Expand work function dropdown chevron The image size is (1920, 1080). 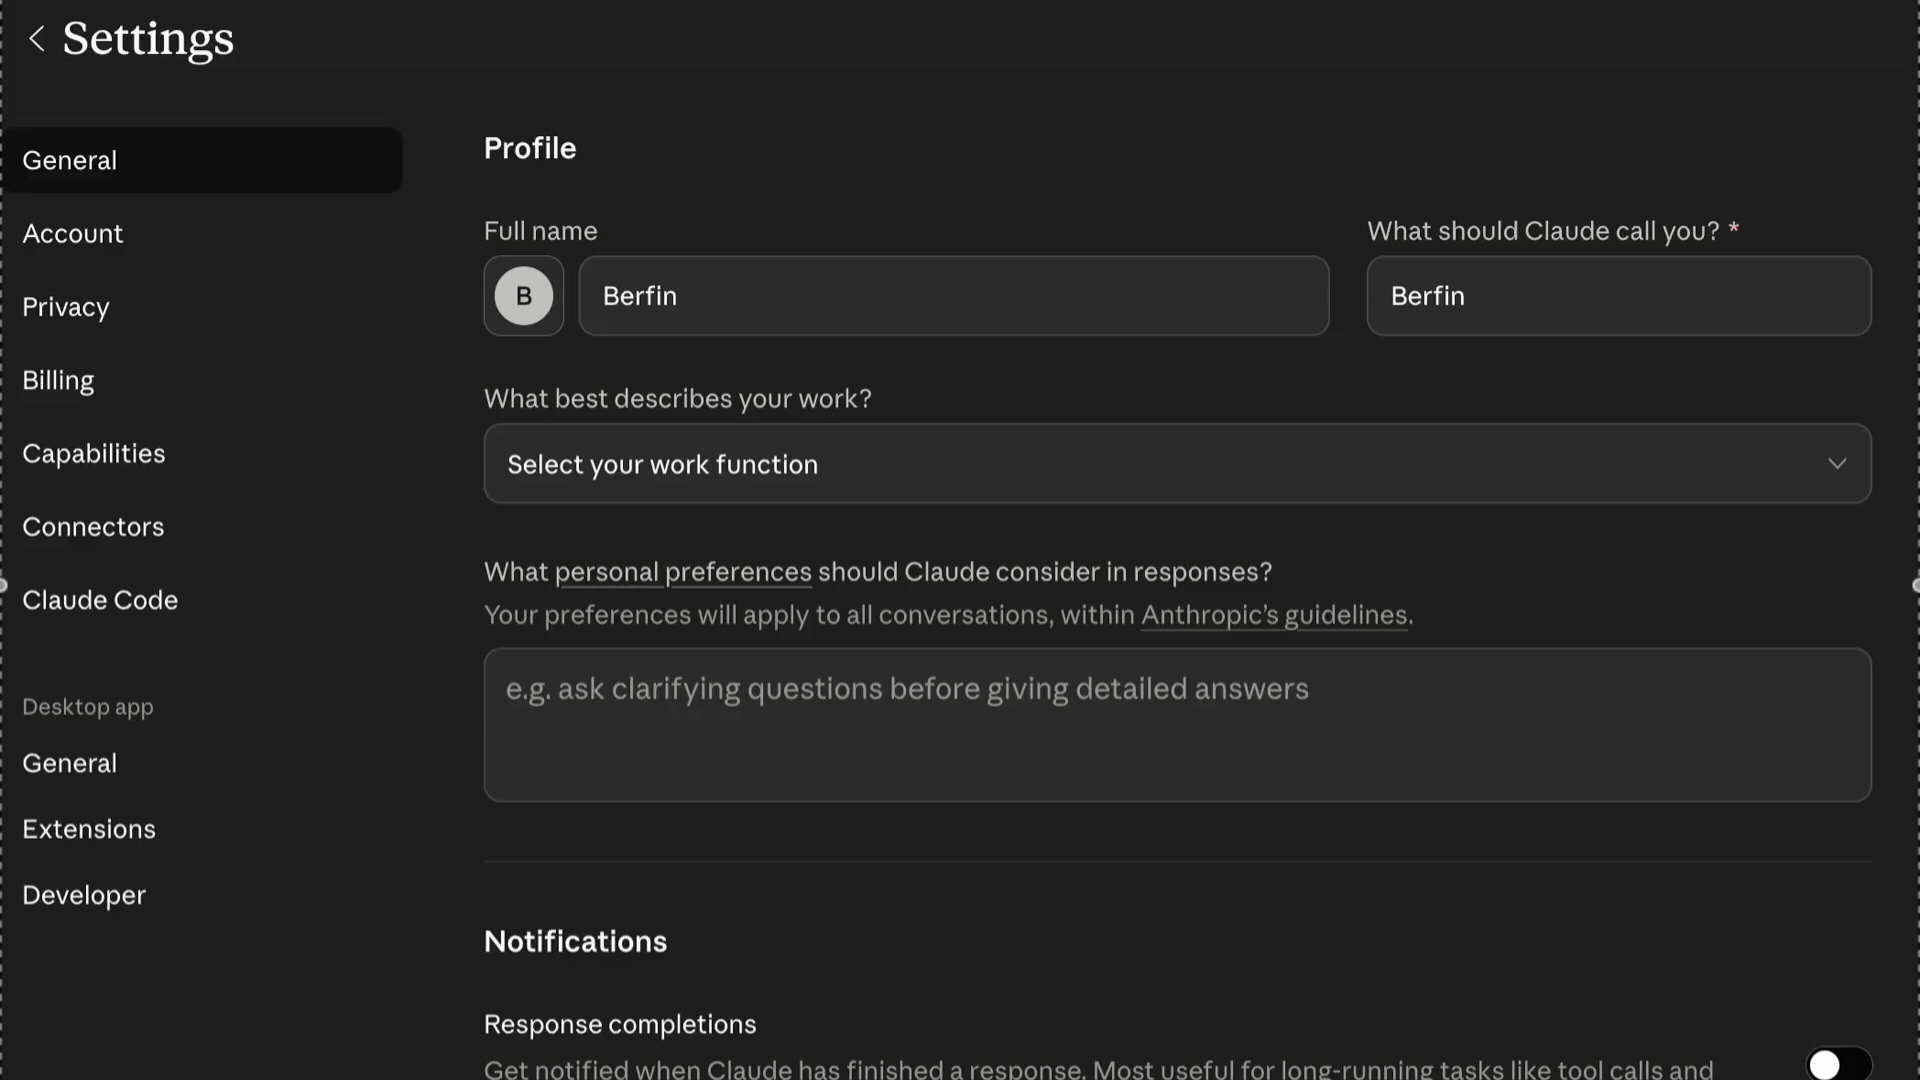coord(1836,464)
